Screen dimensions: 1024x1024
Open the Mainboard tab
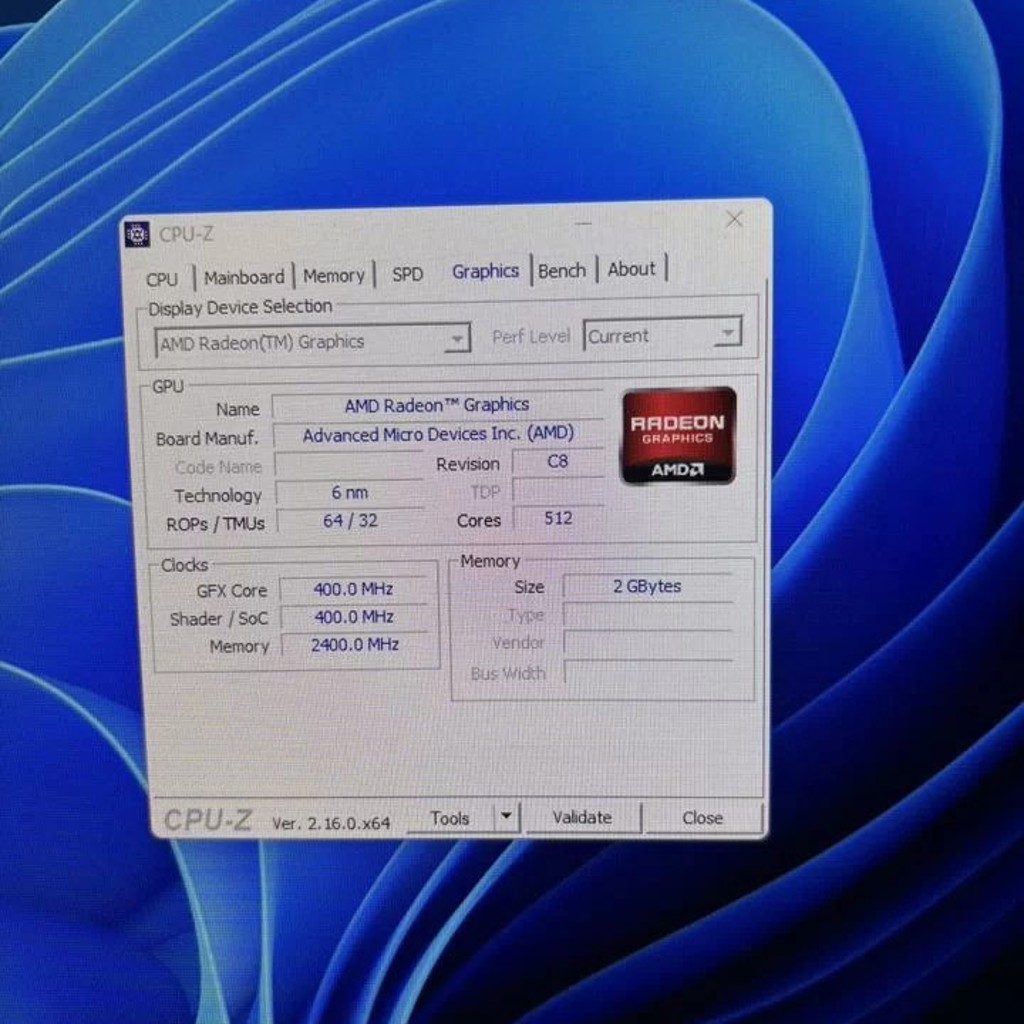pyautogui.click(x=244, y=278)
